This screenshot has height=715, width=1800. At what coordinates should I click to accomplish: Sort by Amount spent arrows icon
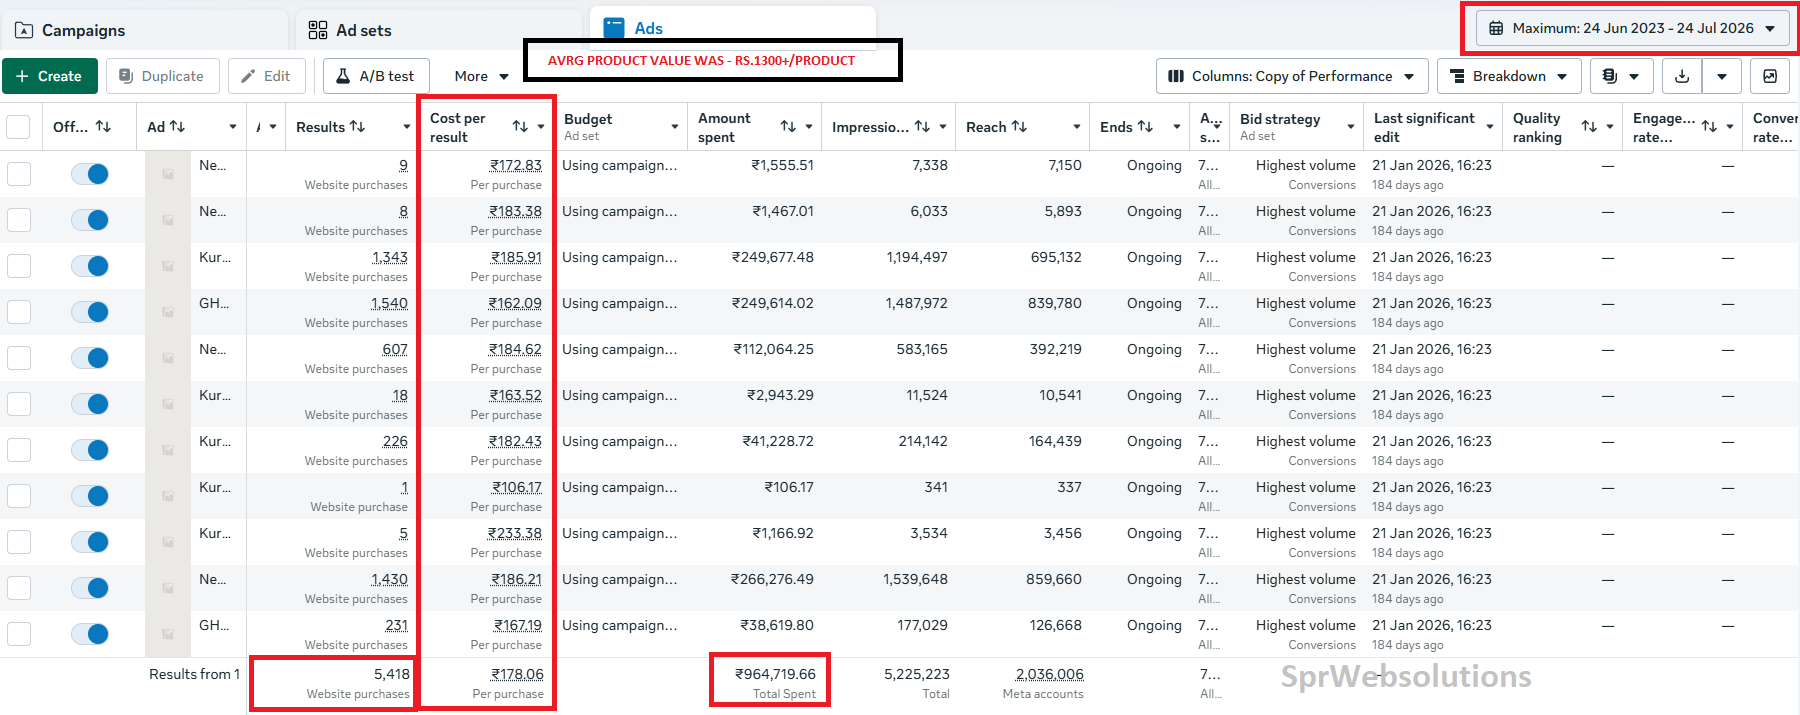(788, 127)
